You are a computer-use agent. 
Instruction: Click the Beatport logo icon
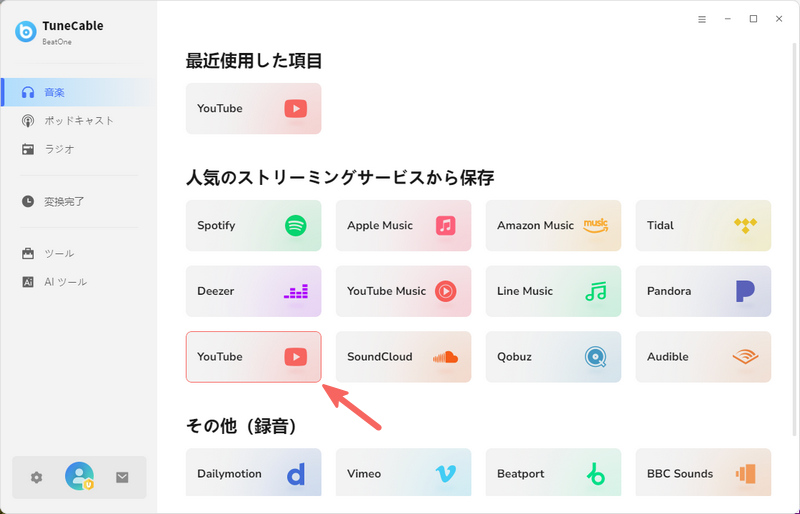(596, 474)
